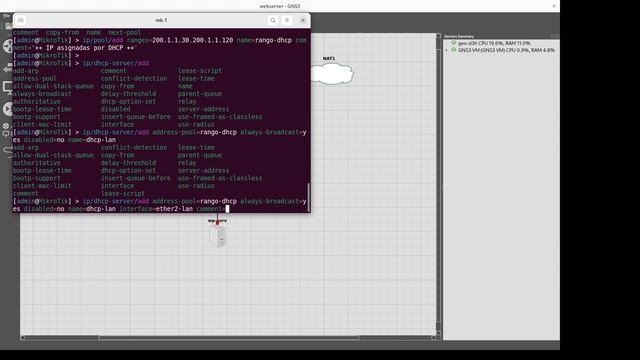This screenshot has width=640, height=360.
Task: Open the new tab button in mk-1 terminal
Action: tap(21, 20)
